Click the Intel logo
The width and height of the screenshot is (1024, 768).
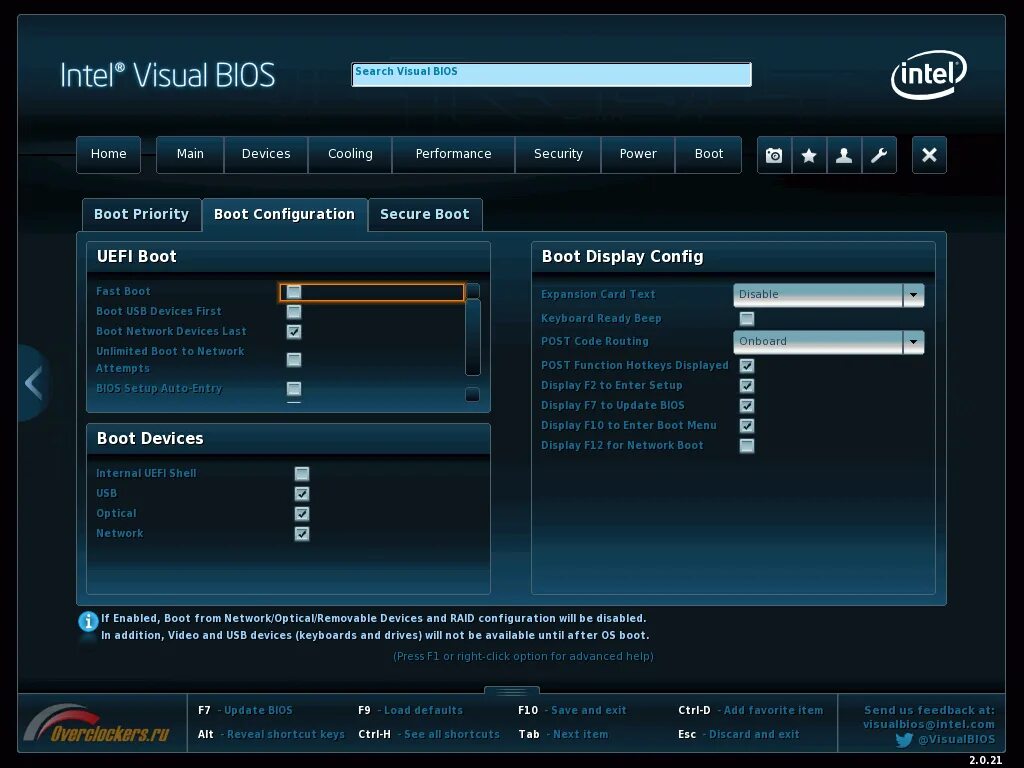coord(929,74)
